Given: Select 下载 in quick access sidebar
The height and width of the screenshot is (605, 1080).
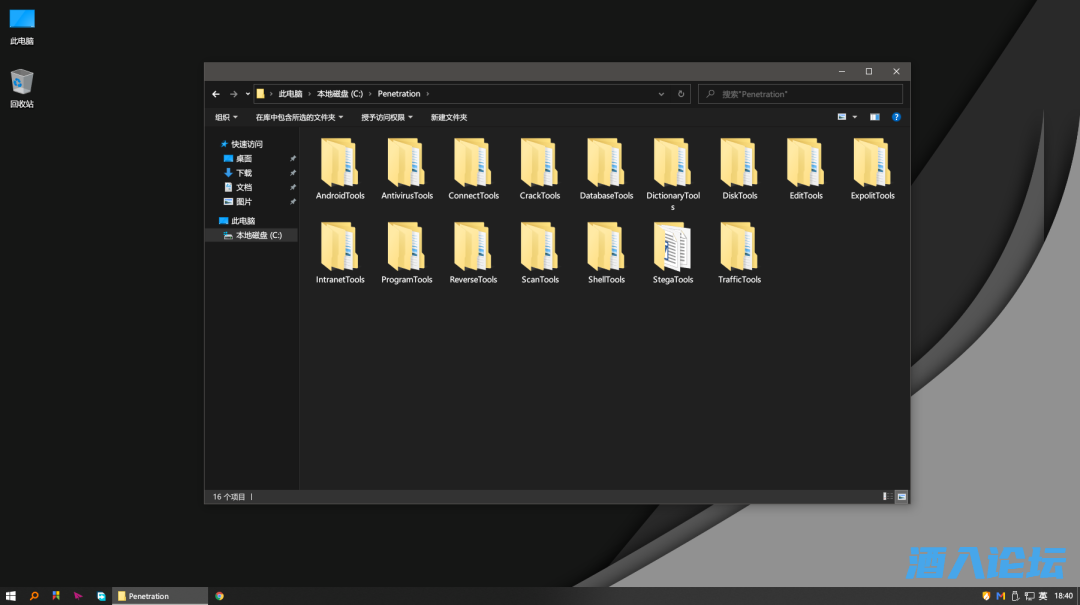Looking at the screenshot, I should click(x=244, y=173).
